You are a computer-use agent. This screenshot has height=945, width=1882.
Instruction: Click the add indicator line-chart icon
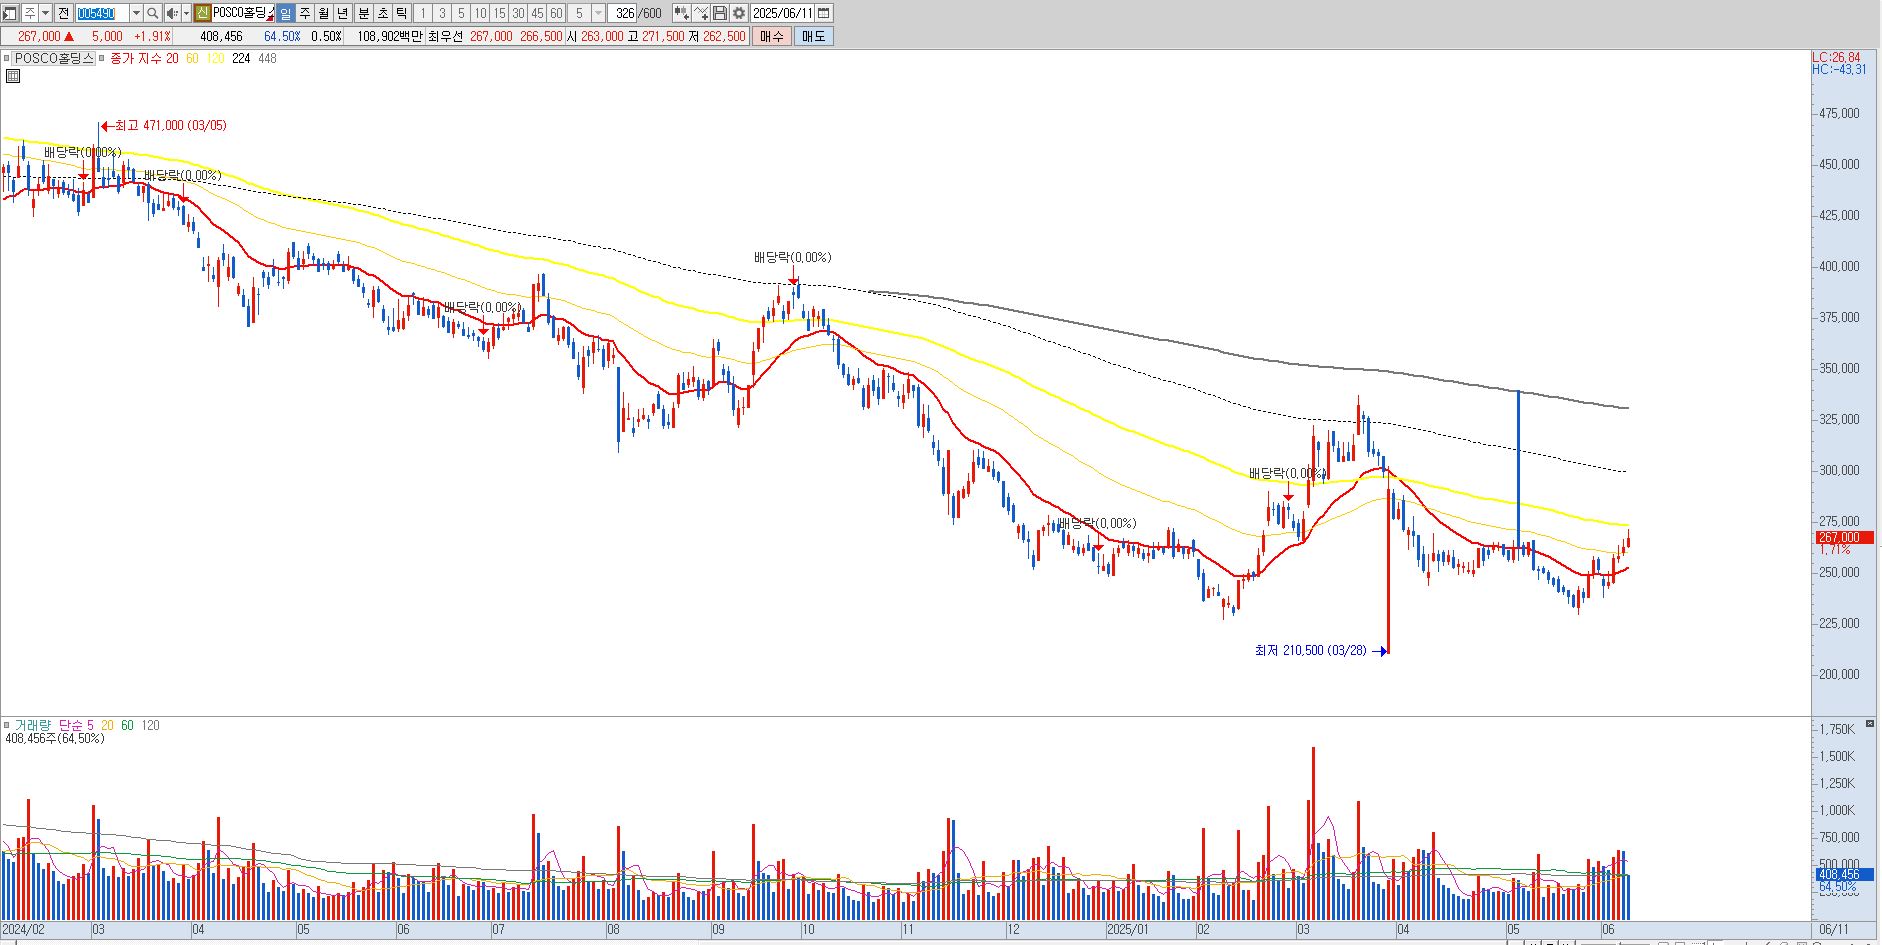coord(701,13)
